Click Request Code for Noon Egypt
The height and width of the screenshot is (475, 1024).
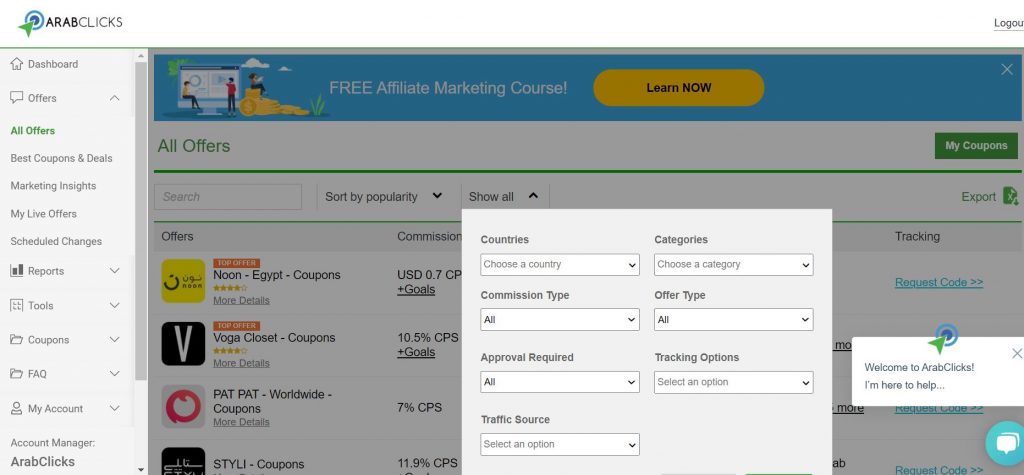click(x=938, y=282)
